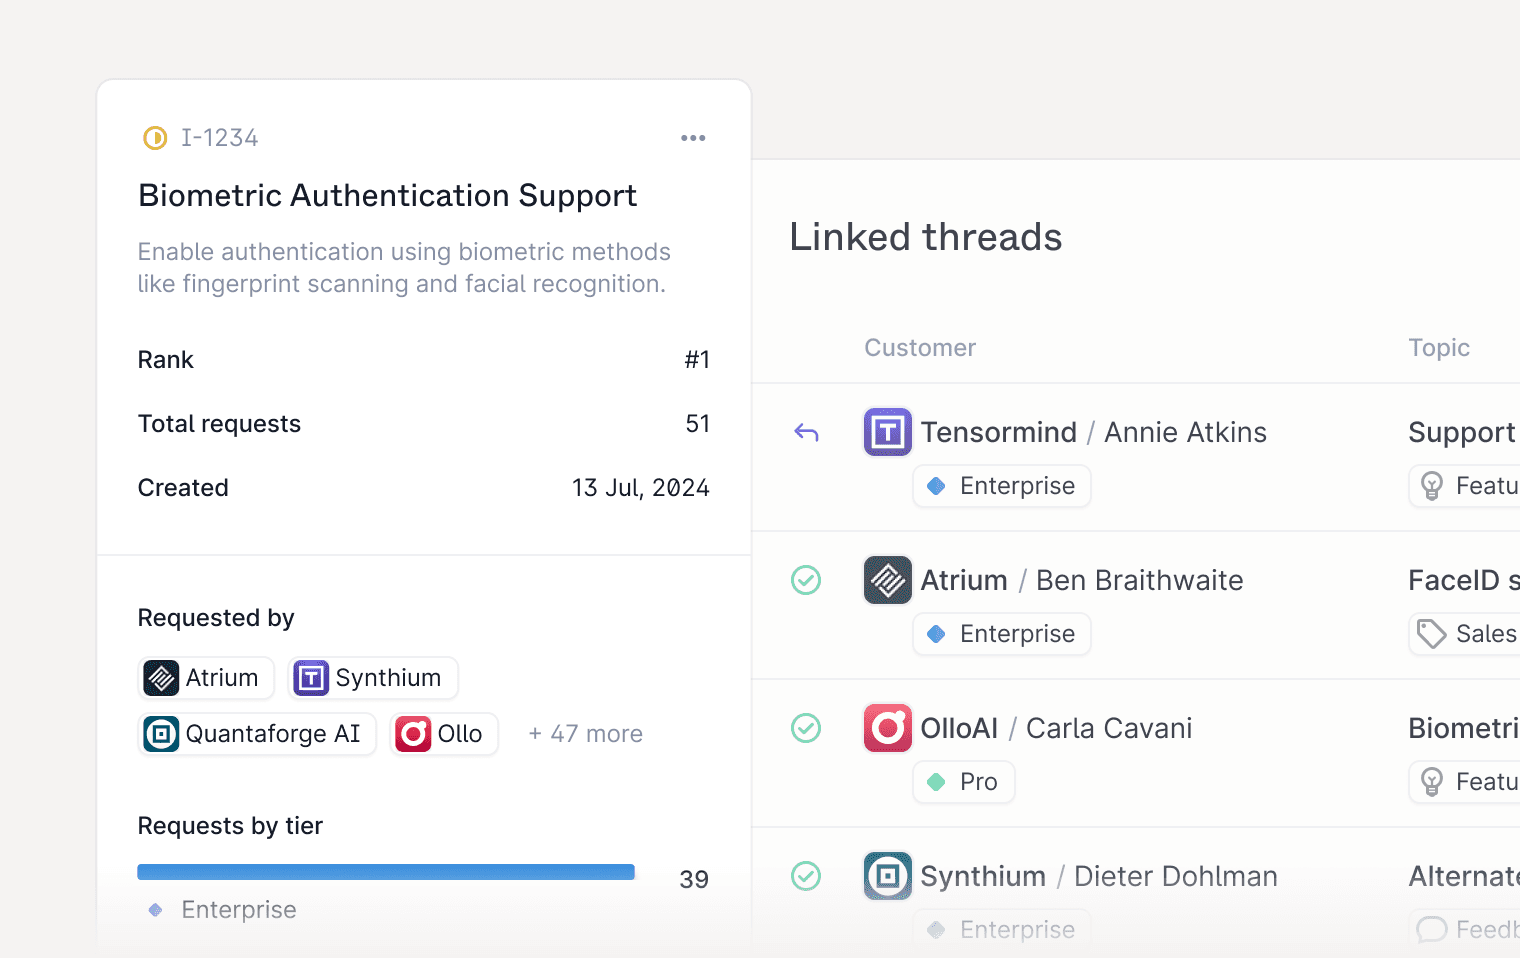Click the blue Enterprise tier progress bar
This screenshot has width=1520, height=958.
pyautogui.click(x=386, y=872)
